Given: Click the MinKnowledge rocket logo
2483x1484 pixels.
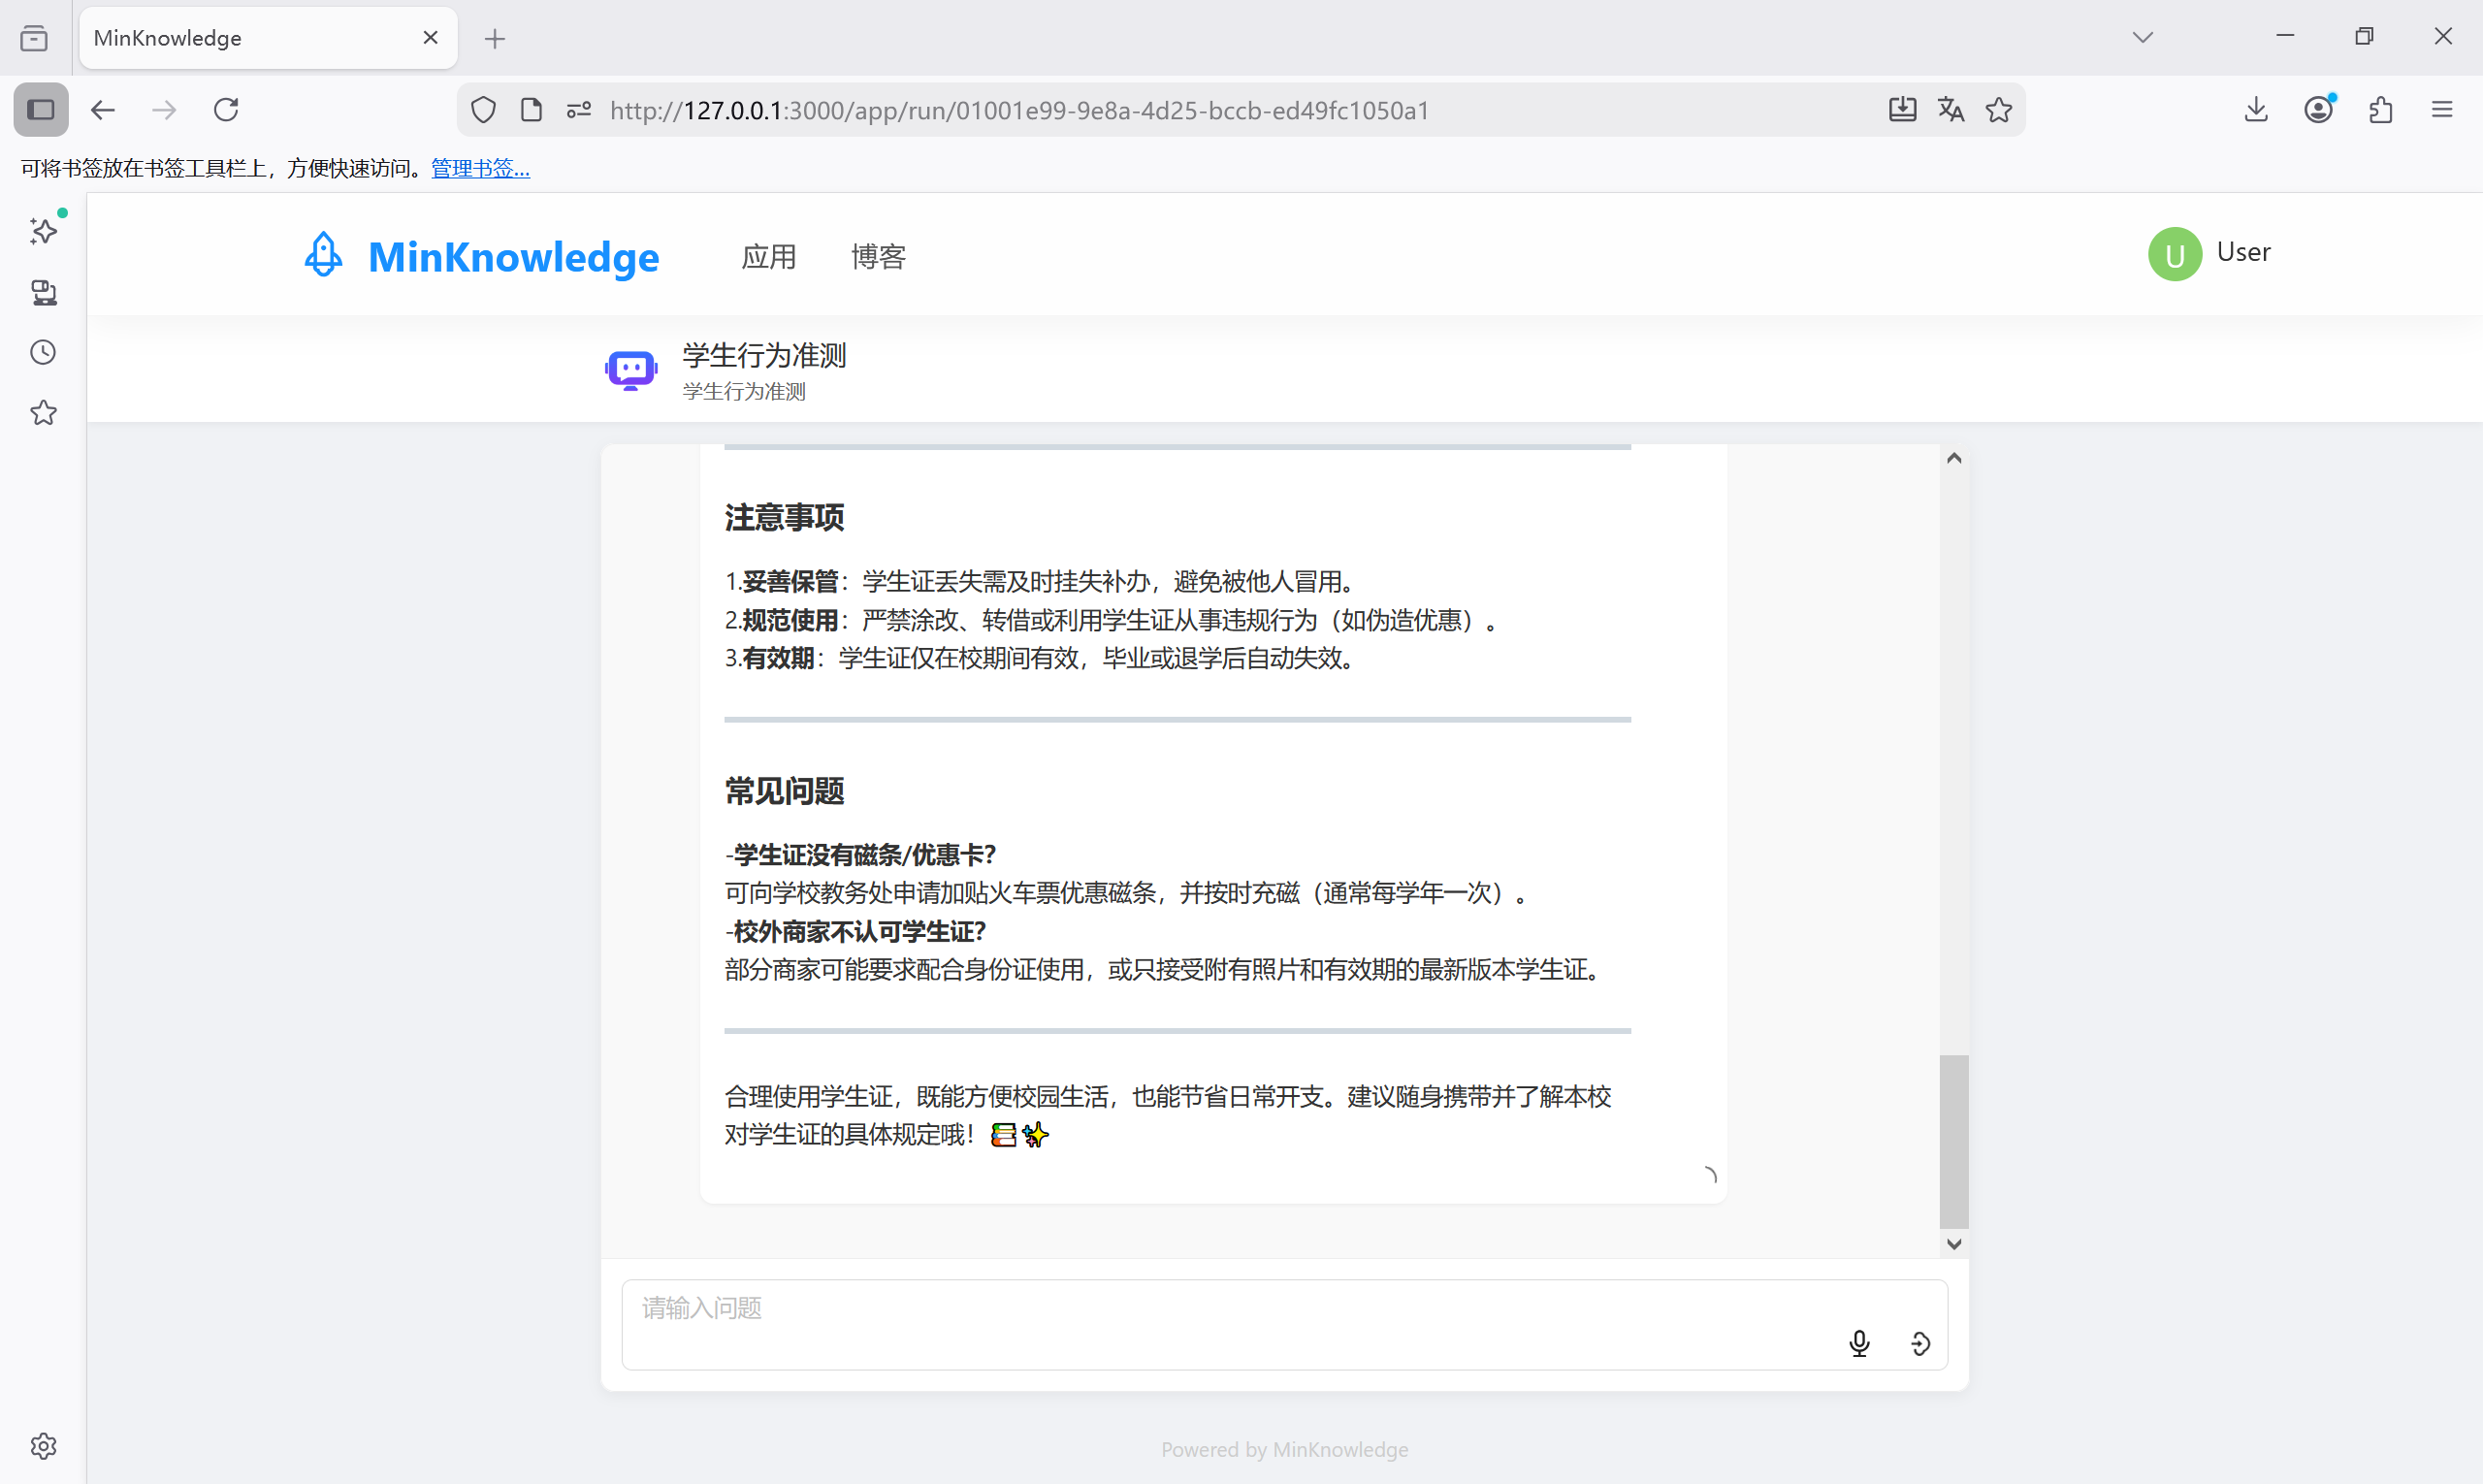Looking at the screenshot, I should point(322,255).
